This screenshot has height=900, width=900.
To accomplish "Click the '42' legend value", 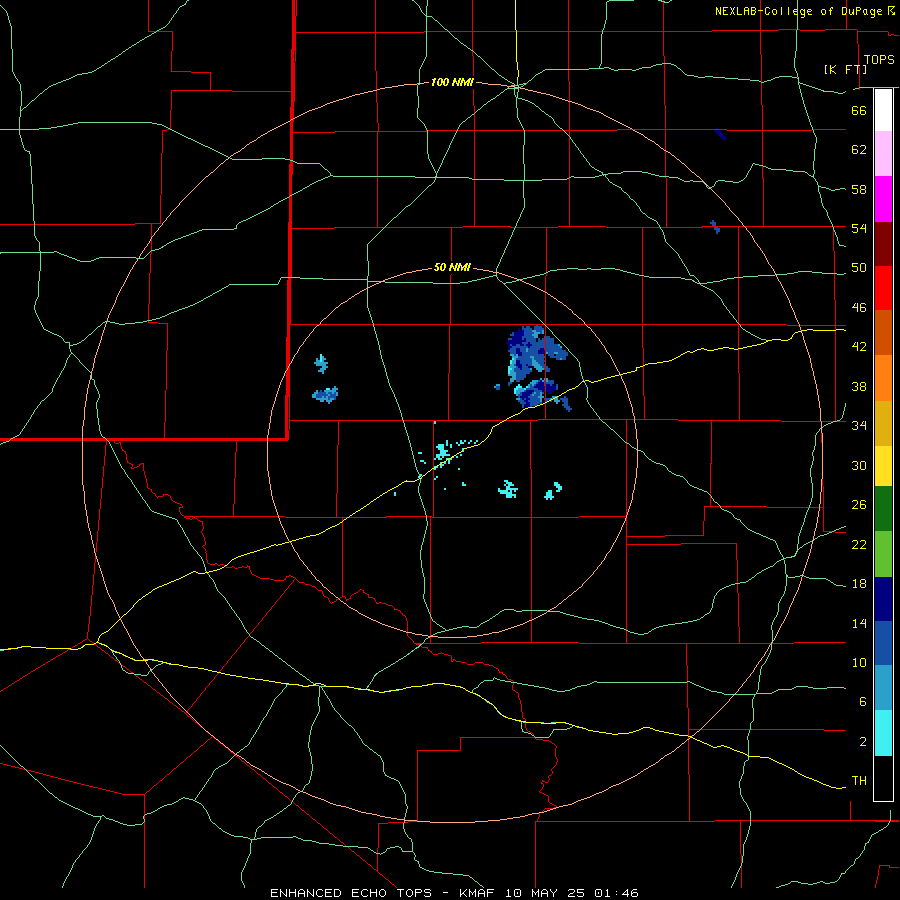I will (x=859, y=347).
